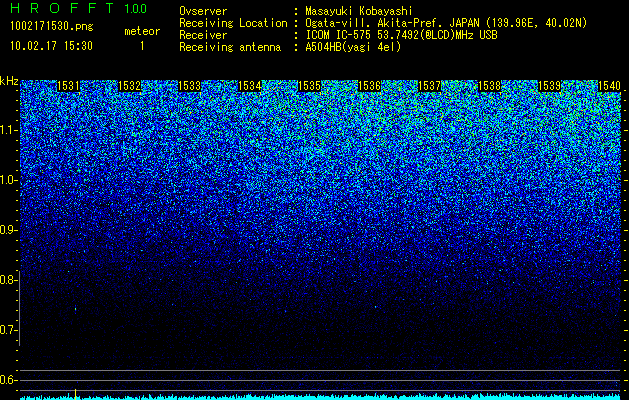The image size is (629, 400).
Task: Click the 0.6 frequency axis label
Action: pyautogui.click(x=8, y=380)
